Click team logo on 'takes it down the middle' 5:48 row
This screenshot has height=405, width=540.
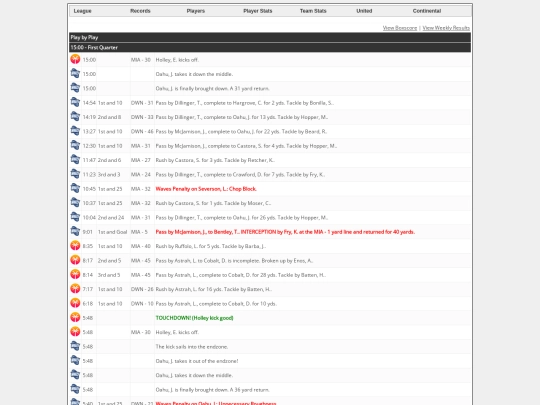(75, 375)
